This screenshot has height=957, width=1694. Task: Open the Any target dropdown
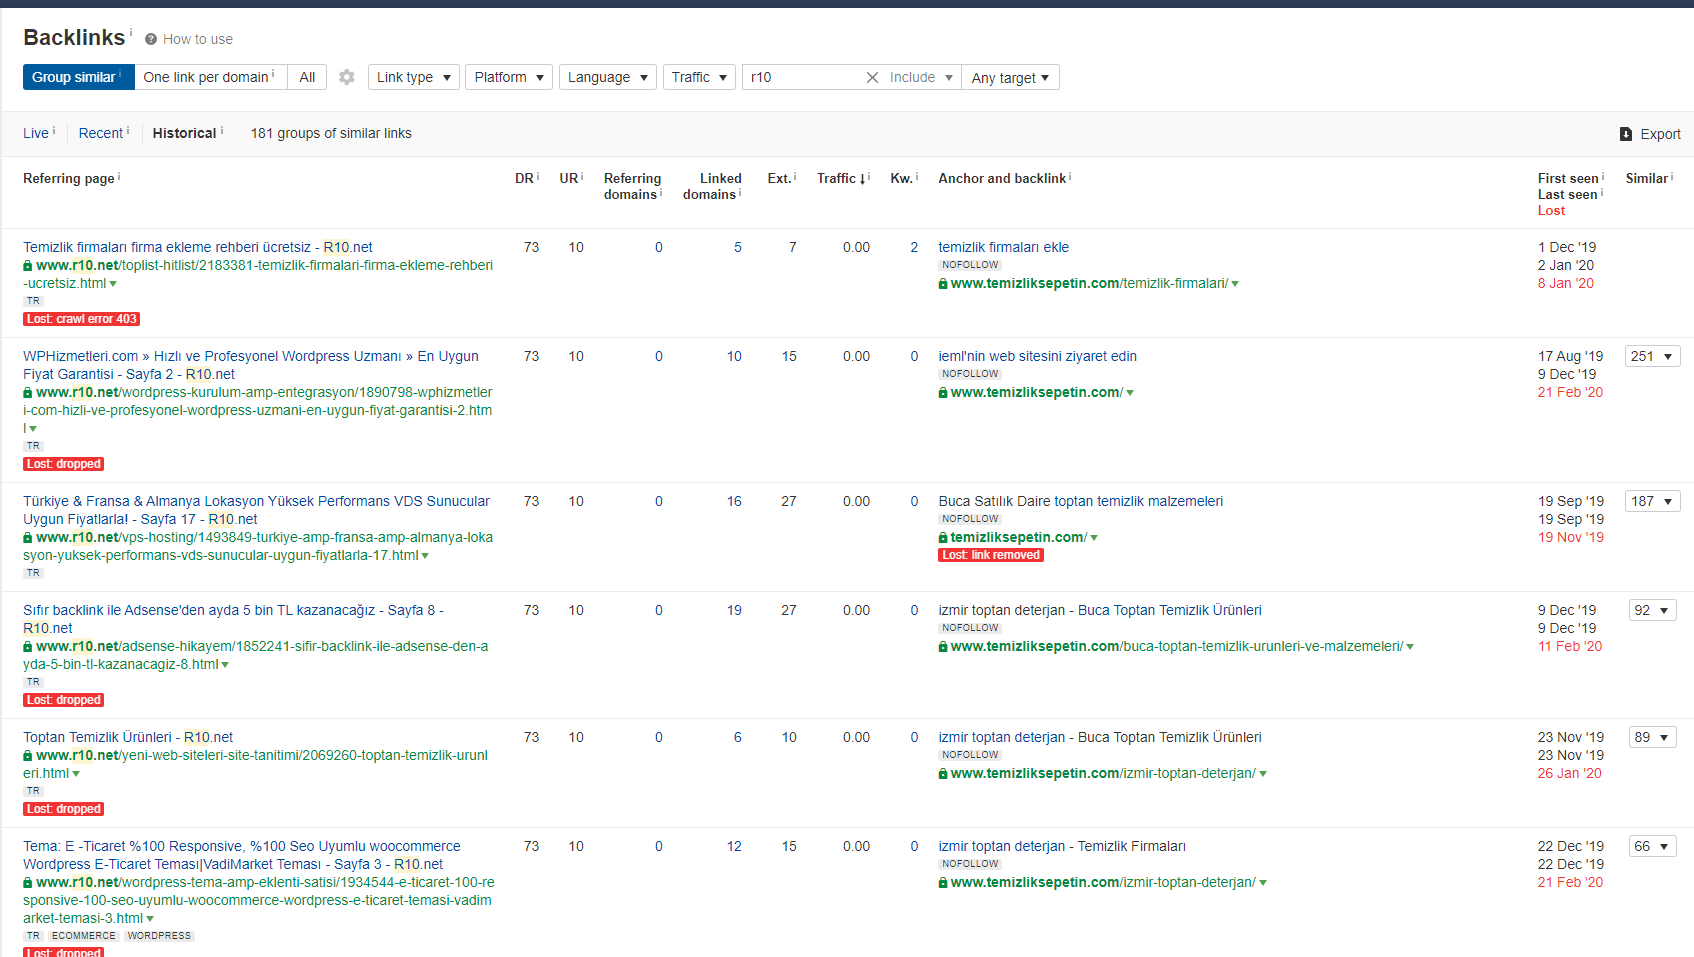[x=1010, y=77]
